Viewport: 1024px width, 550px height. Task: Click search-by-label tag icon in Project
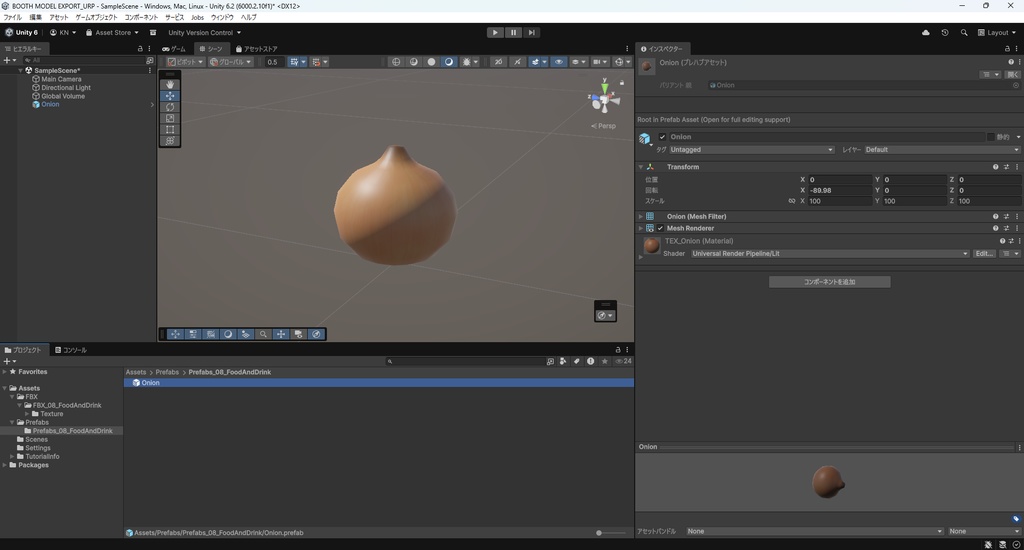coord(576,361)
